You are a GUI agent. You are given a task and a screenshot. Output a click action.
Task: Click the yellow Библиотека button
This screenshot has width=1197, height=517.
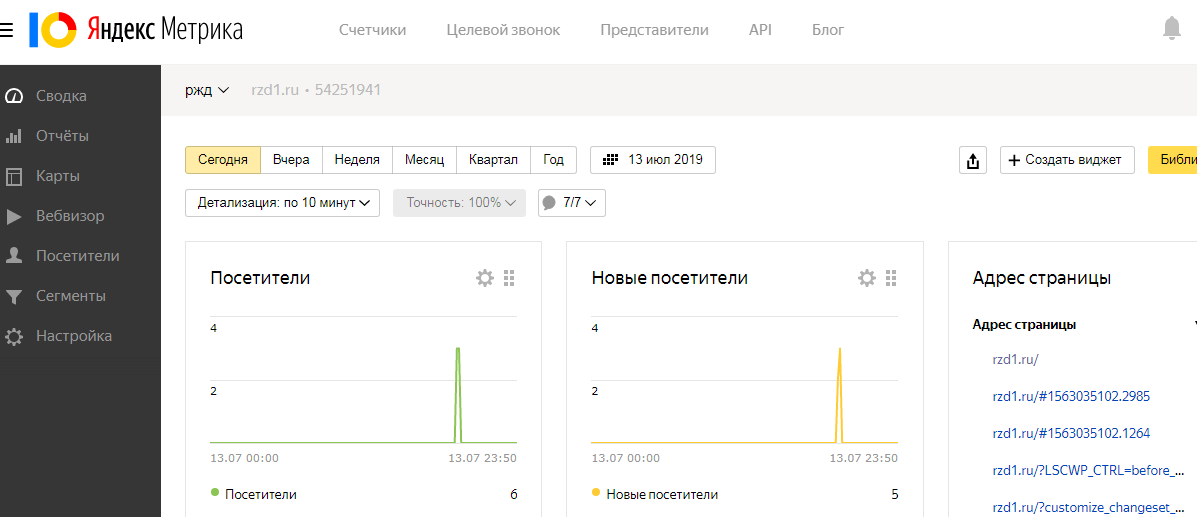(x=1173, y=160)
